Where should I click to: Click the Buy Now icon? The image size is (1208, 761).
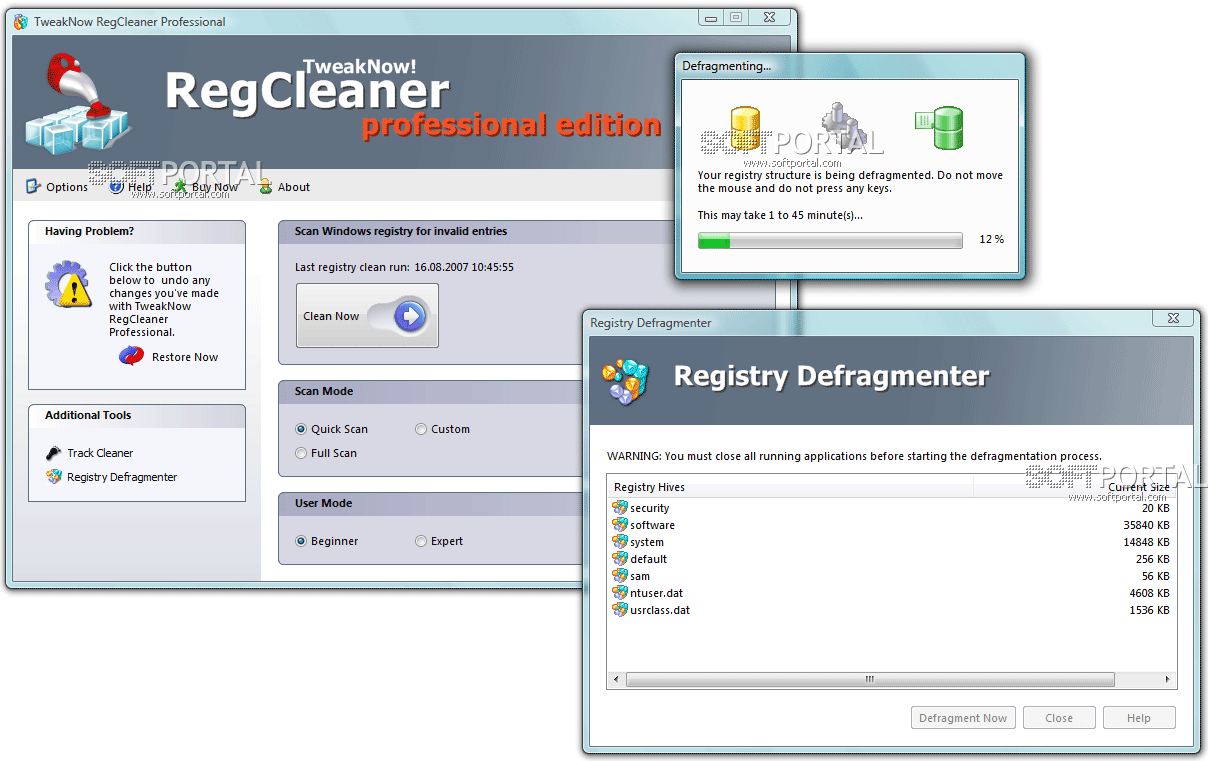coord(179,186)
